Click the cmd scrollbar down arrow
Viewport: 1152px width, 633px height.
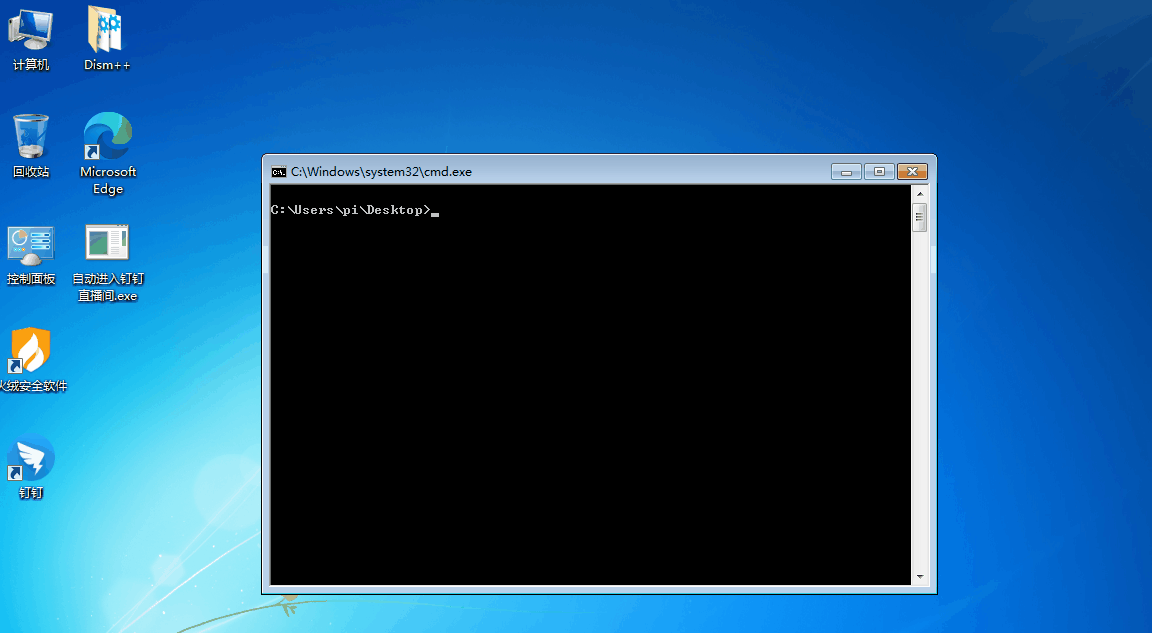coord(920,577)
